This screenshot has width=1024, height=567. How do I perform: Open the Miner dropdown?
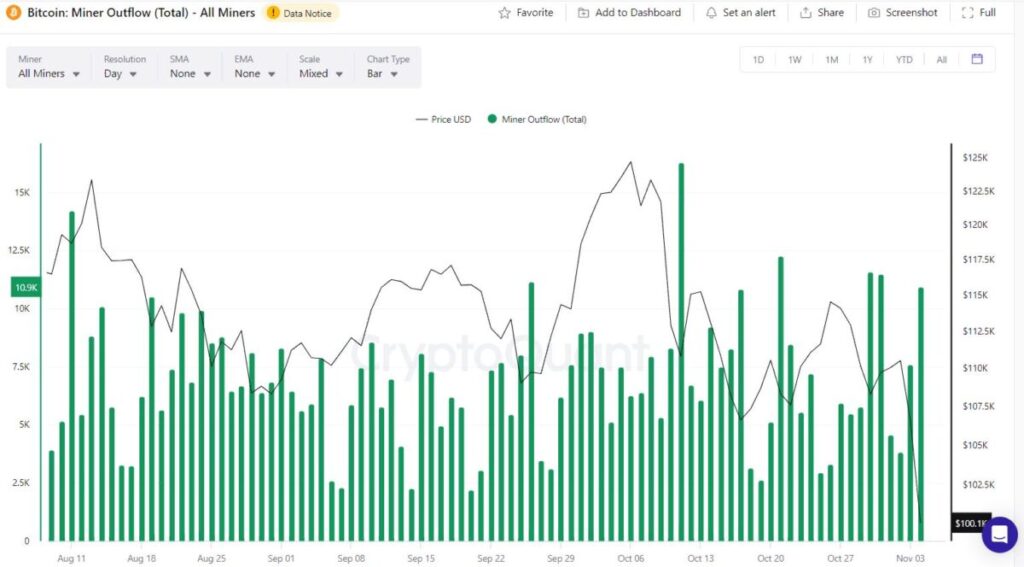(48, 73)
